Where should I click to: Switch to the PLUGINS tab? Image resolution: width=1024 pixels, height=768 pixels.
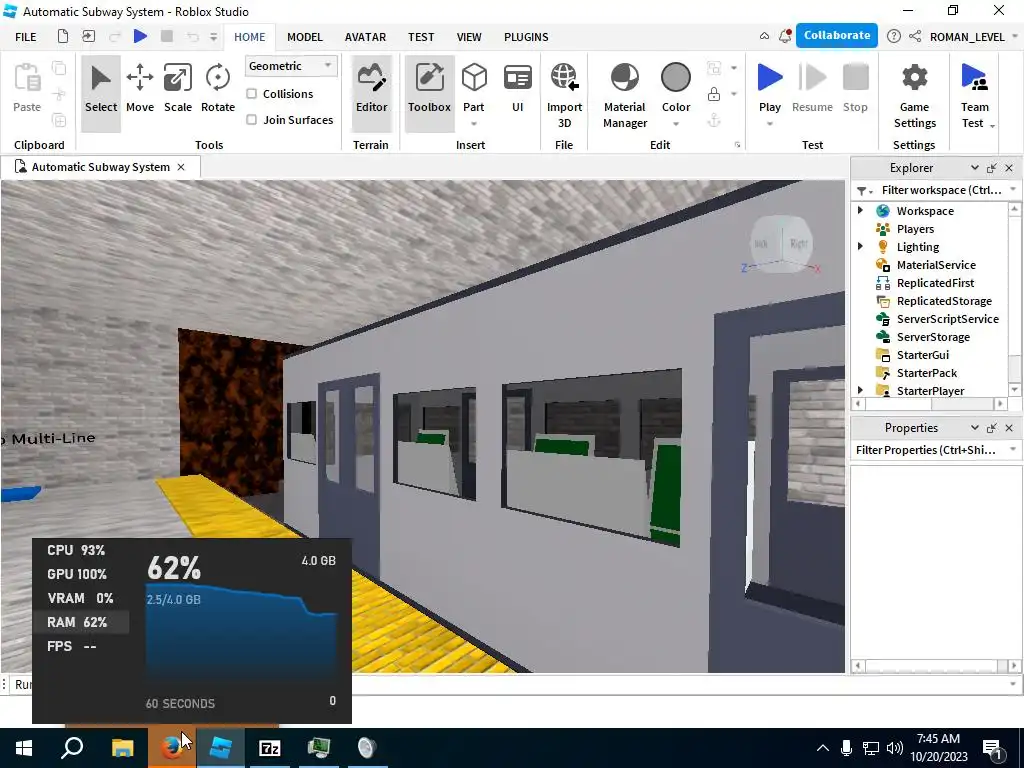[x=526, y=37]
